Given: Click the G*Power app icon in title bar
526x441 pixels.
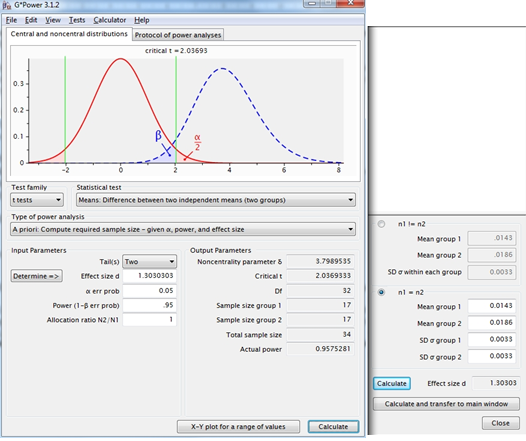Looking at the screenshot, I should click(x=7, y=5).
